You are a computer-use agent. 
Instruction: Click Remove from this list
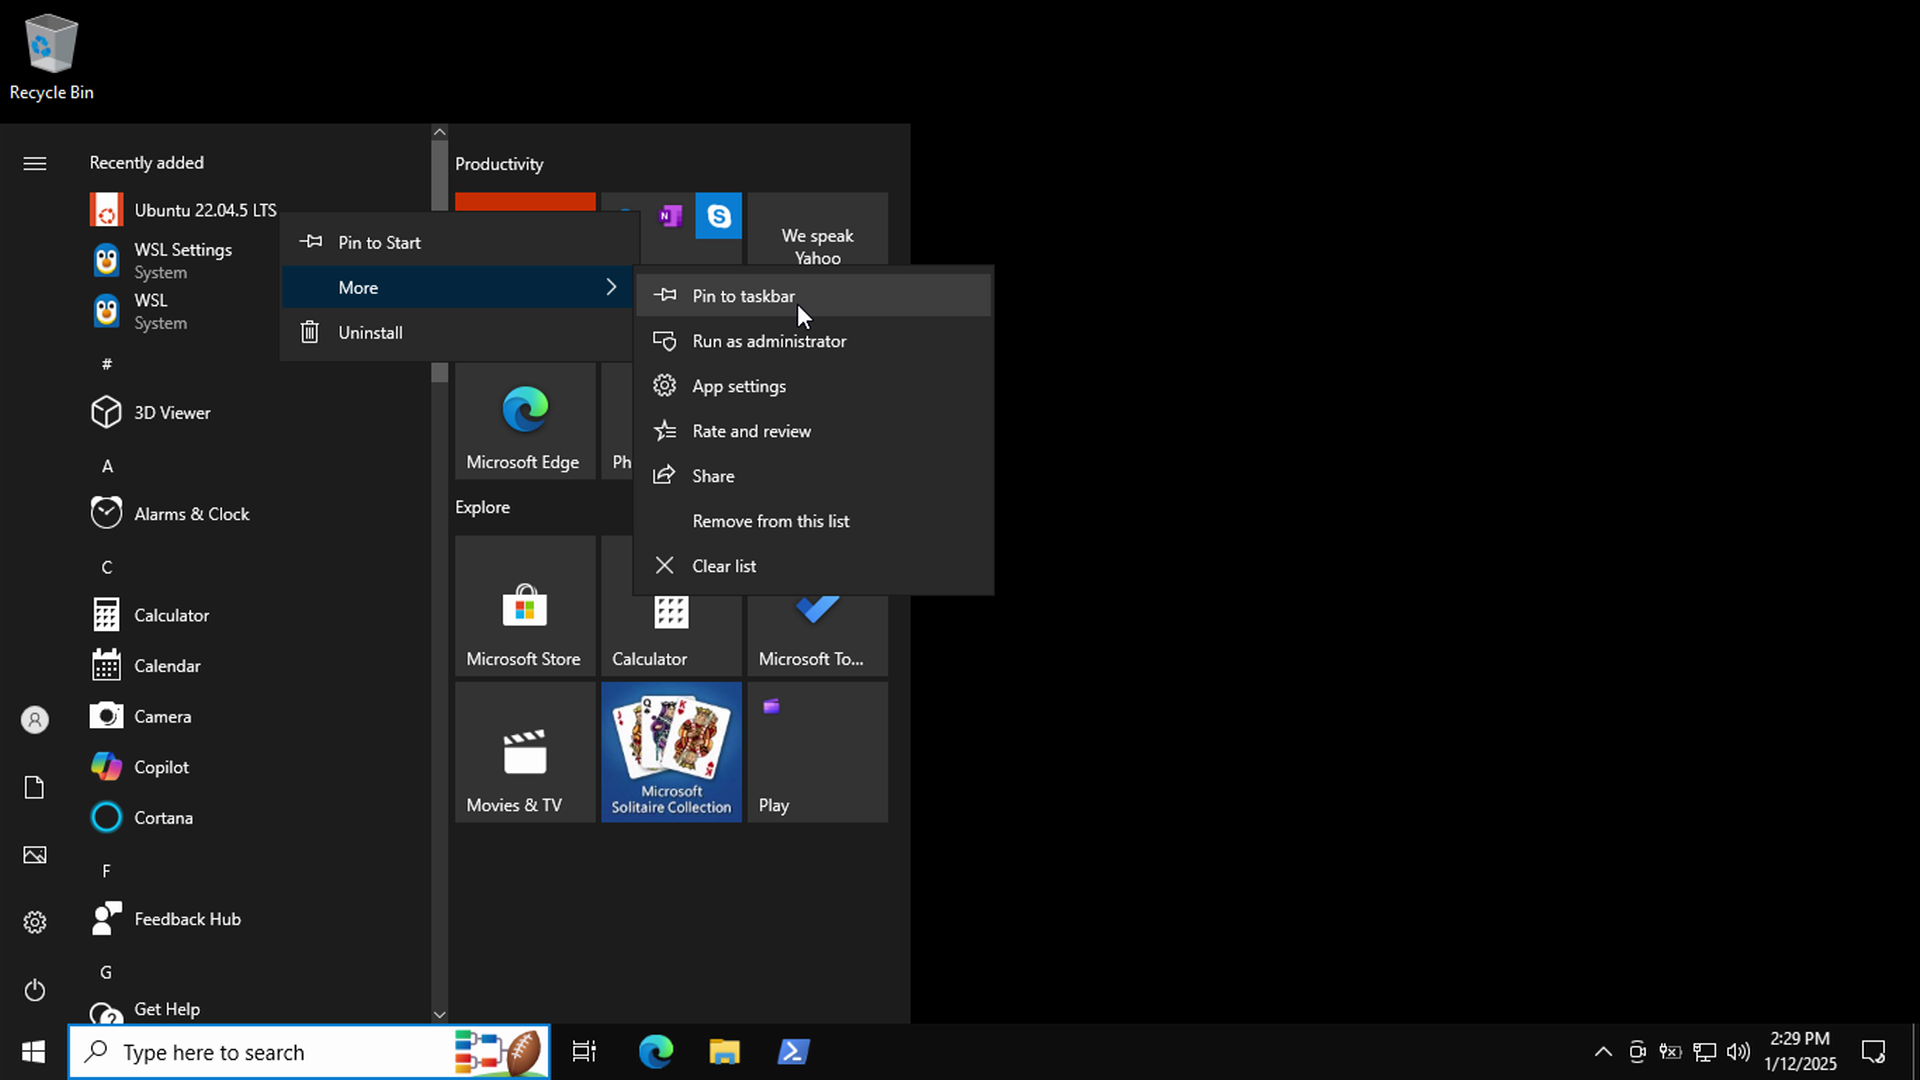click(770, 521)
